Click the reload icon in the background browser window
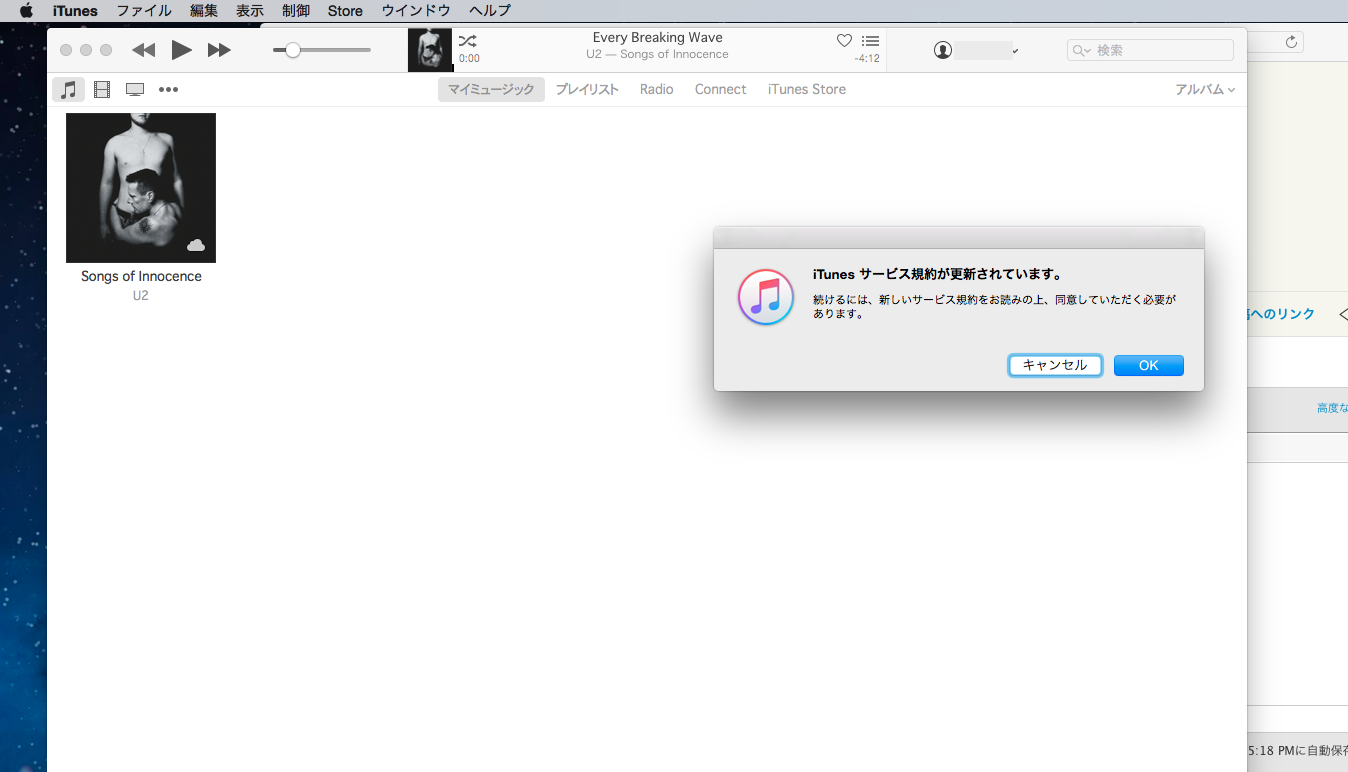 point(1291,42)
